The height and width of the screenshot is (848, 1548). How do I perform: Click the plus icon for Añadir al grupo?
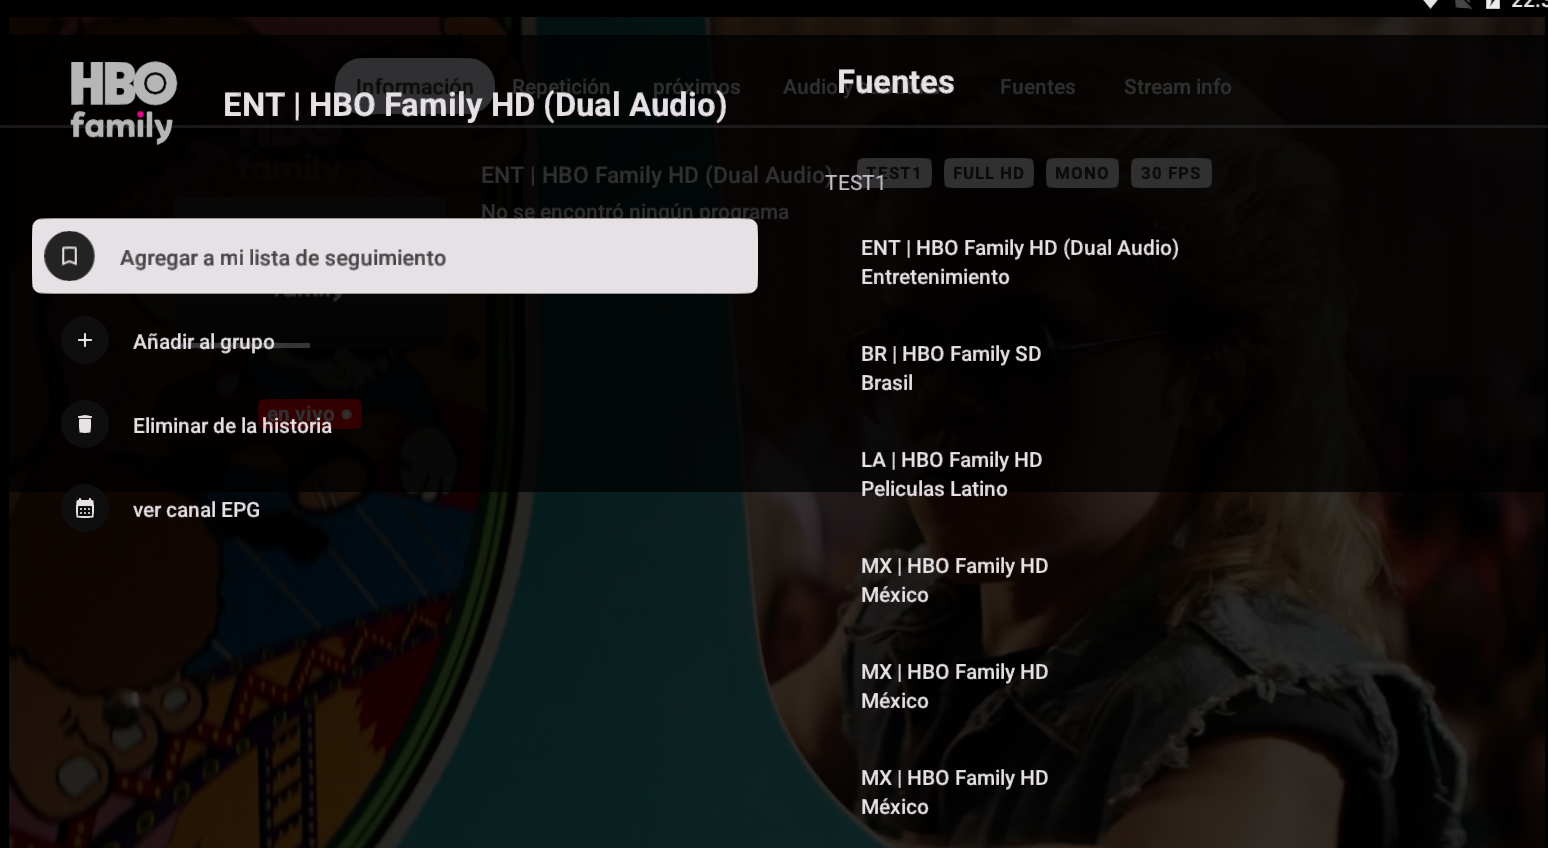point(85,341)
